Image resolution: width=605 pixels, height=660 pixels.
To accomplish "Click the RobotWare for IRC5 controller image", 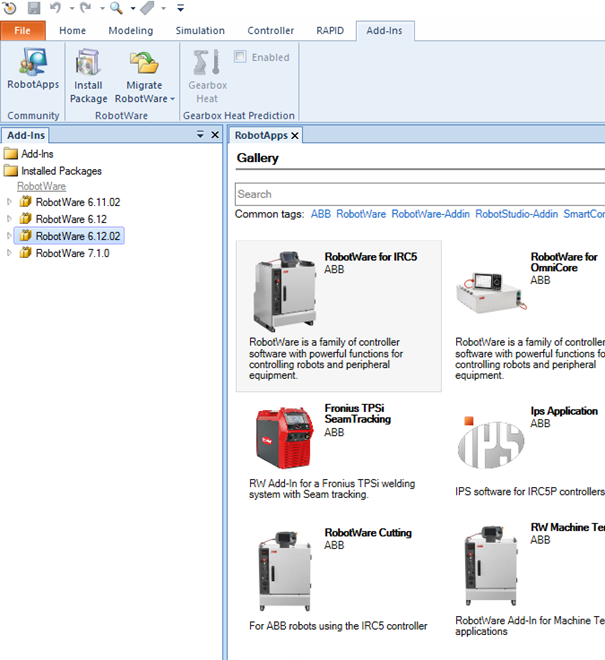I will (285, 291).
